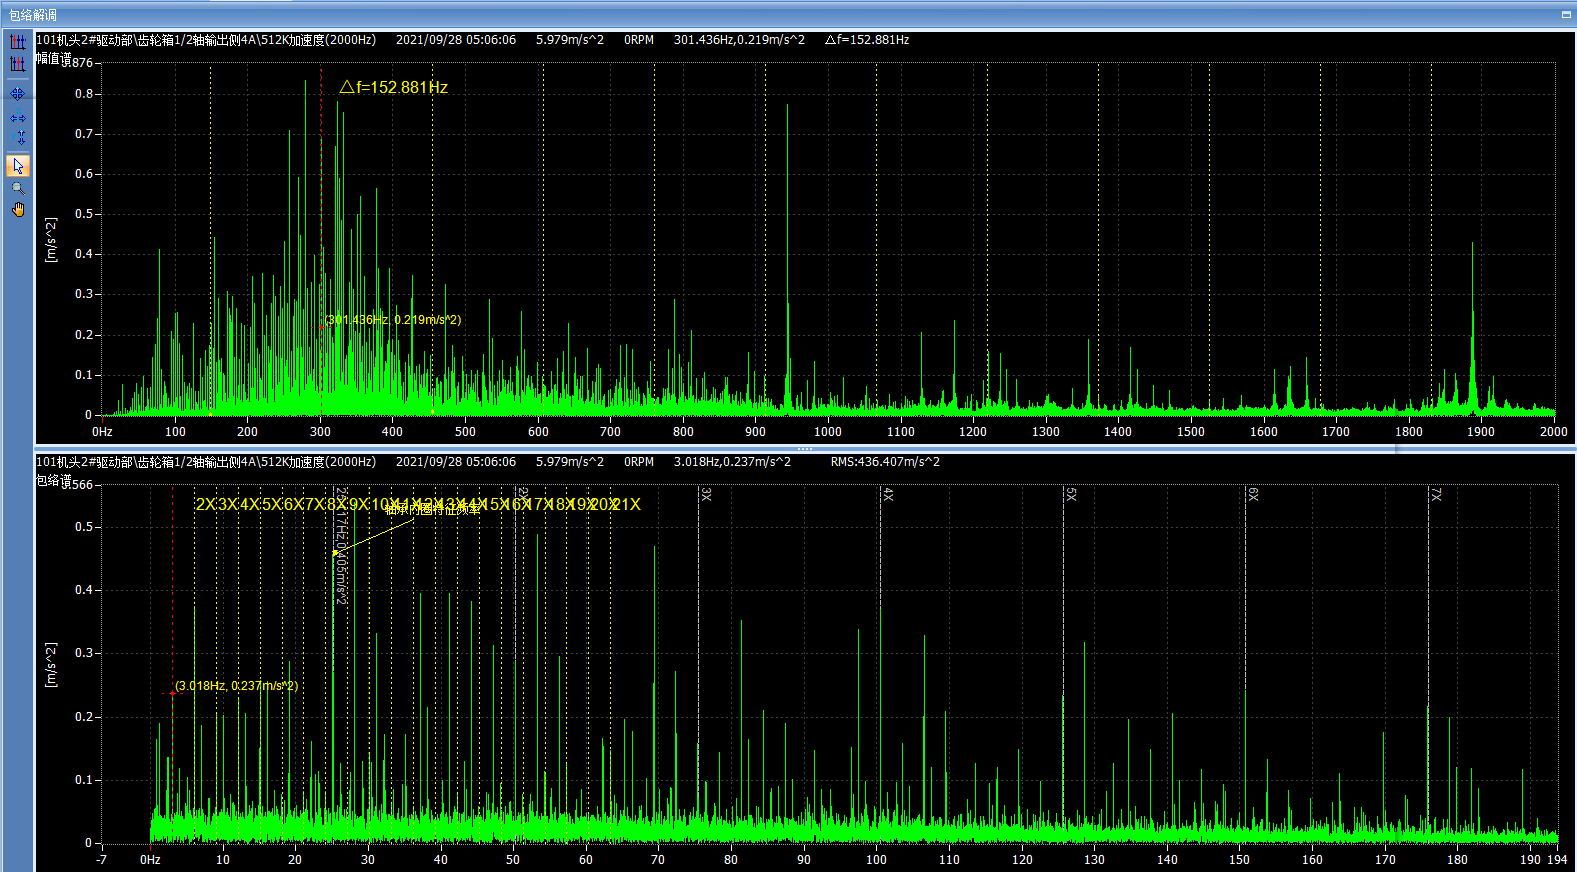
Task: Click the X-axis horizontal scale icon
Action: (x=18, y=118)
